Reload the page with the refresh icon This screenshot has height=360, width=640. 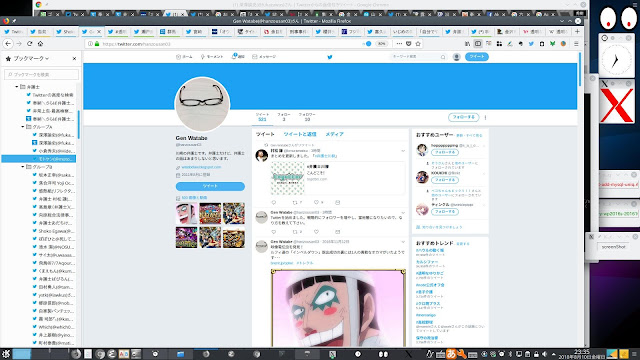(29, 44)
